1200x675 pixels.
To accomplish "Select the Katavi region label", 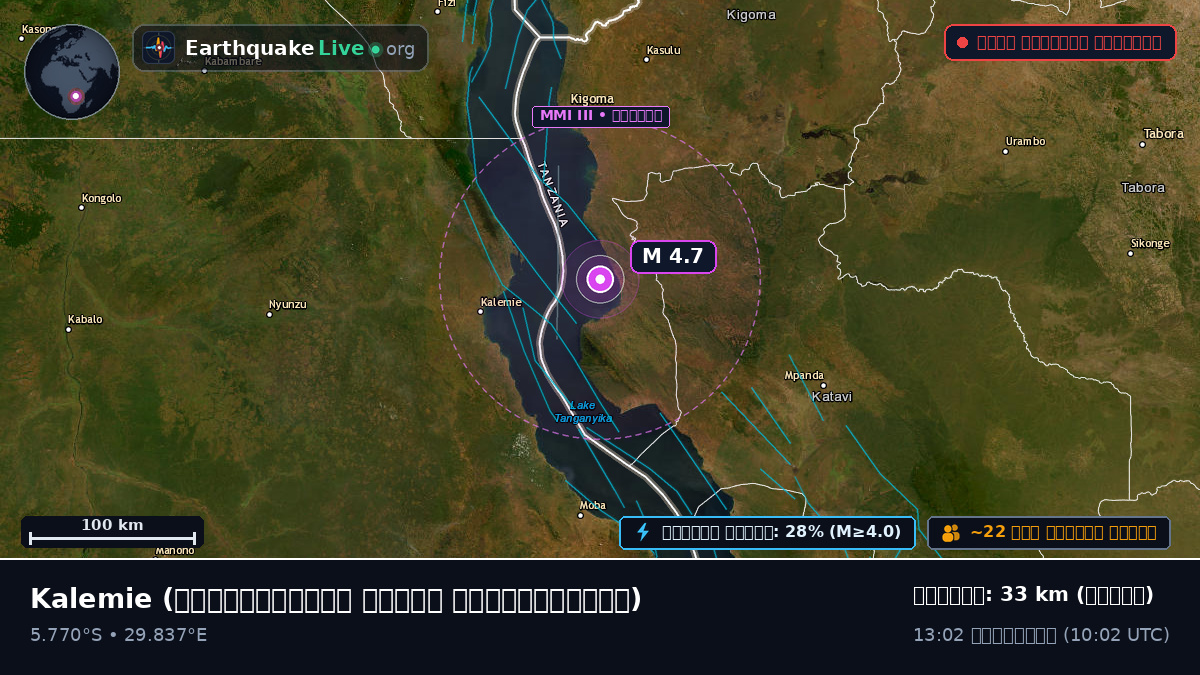I will 832,396.
